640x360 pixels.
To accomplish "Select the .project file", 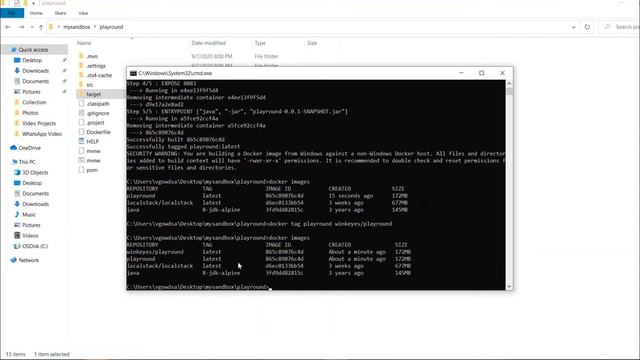I will point(95,122).
